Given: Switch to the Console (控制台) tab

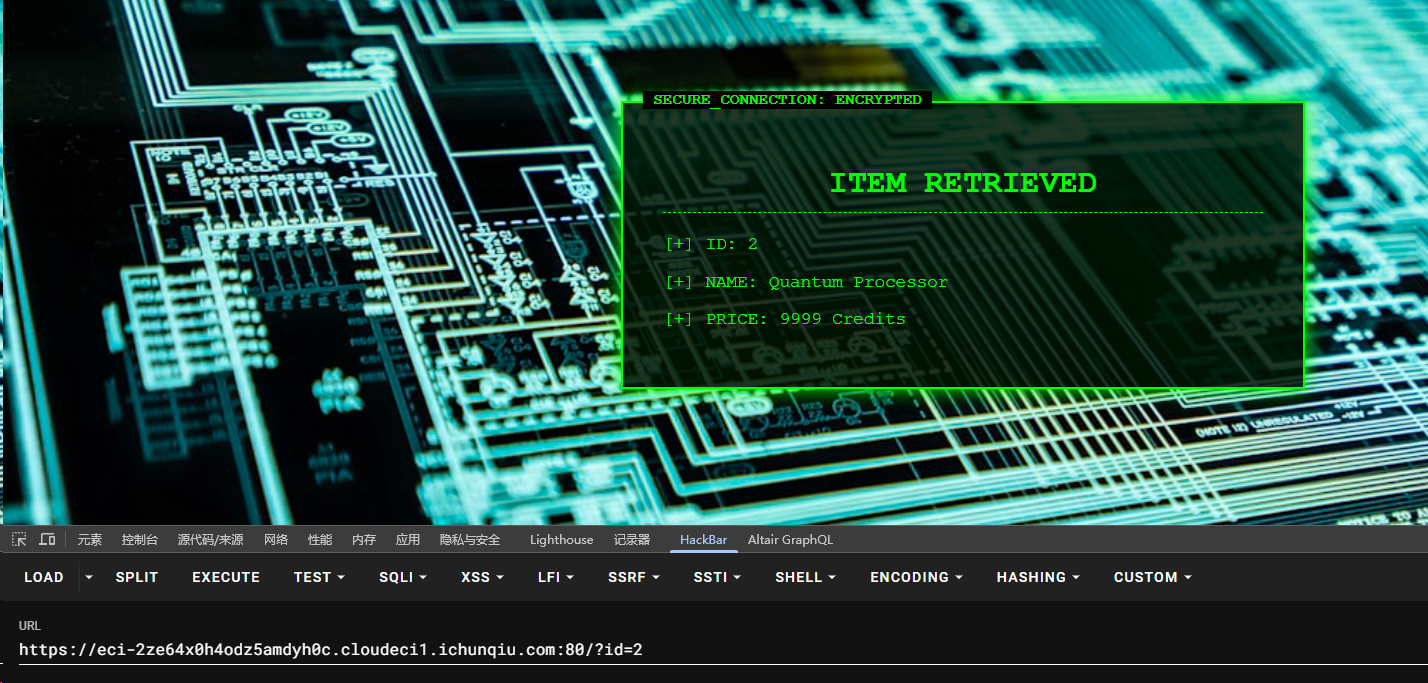Looking at the screenshot, I should 140,540.
